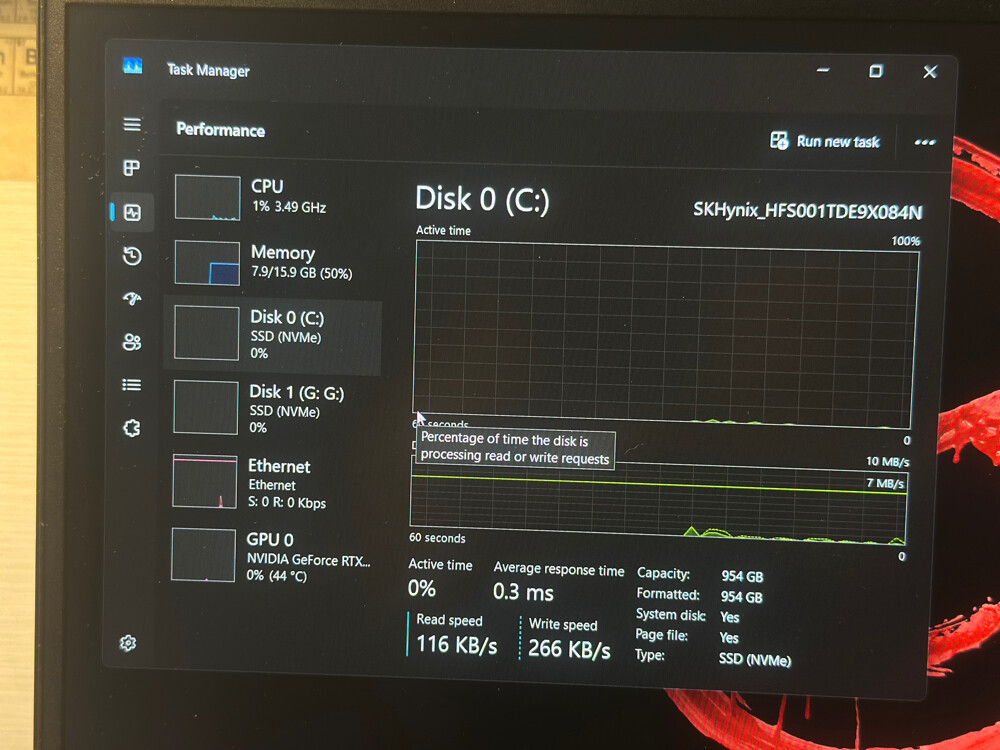The height and width of the screenshot is (750, 1000).
Task: Click Run new task button
Action: point(825,141)
